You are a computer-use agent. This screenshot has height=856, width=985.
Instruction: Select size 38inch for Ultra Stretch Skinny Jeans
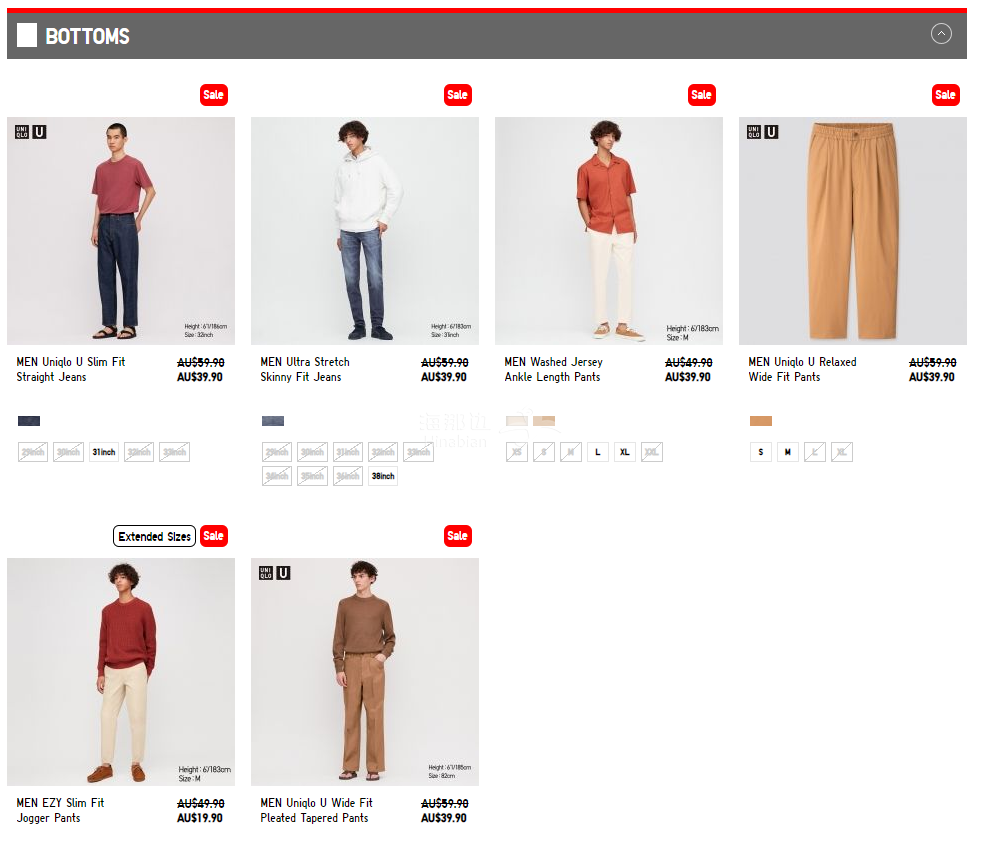coord(382,476)
